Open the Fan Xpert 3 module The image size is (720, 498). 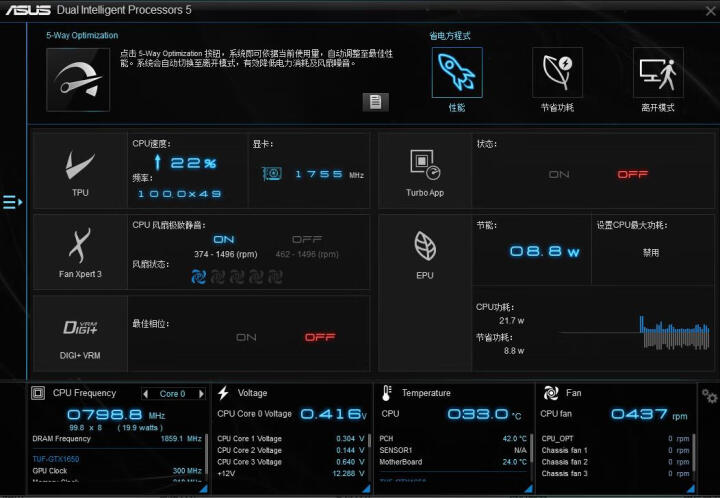pos(80,252)
